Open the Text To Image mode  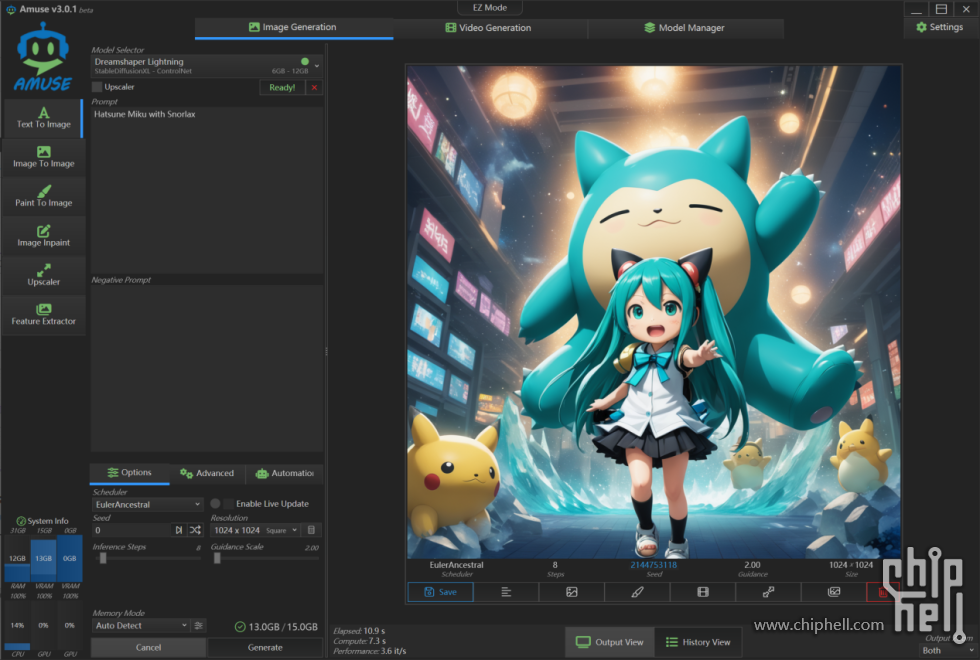[43, 118]
